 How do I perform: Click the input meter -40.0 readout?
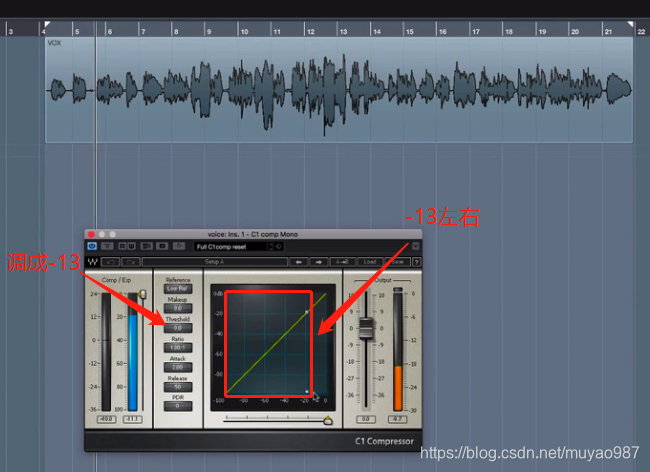point(107,419)
